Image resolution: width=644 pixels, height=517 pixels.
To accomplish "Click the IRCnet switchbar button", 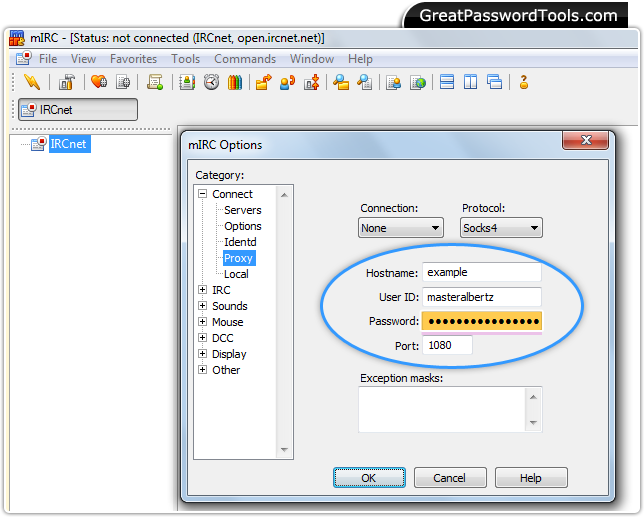I will tap(78, 109).
